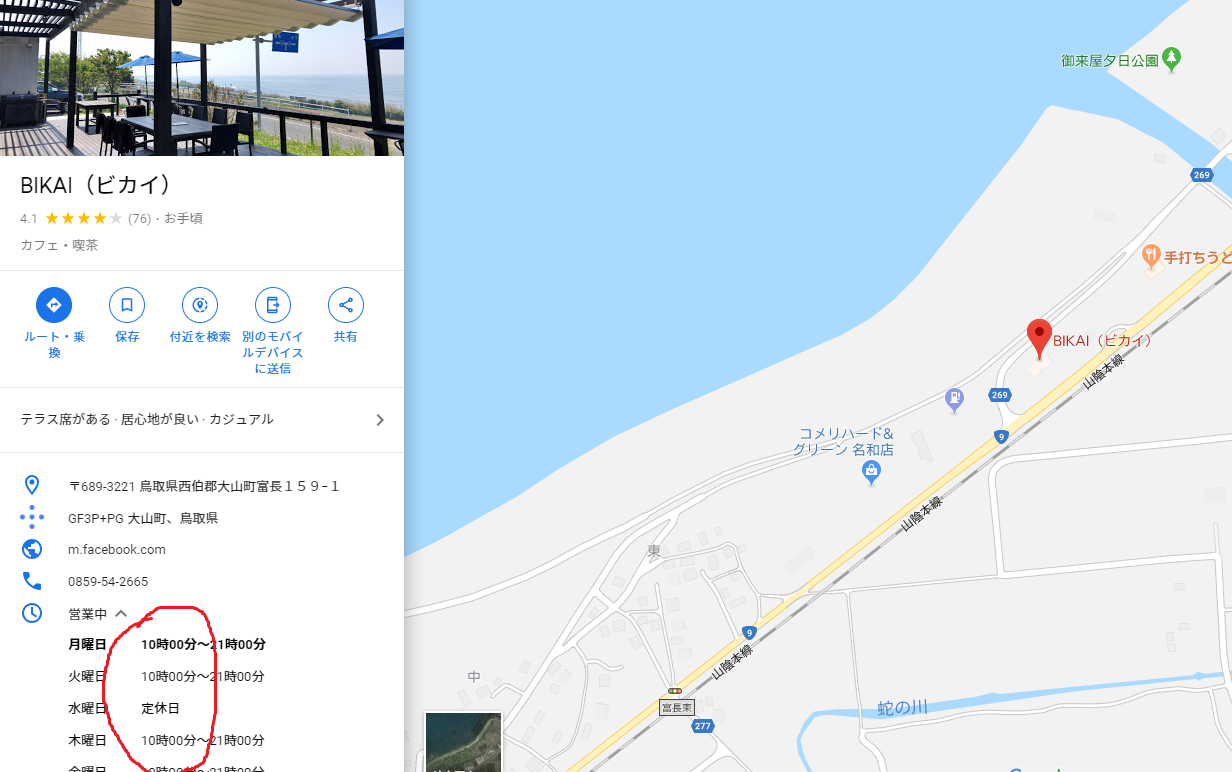Click the address 〒689-3221 鳥取県西伯郡 line
The image size is (1232, 772).
coord(204,486)
